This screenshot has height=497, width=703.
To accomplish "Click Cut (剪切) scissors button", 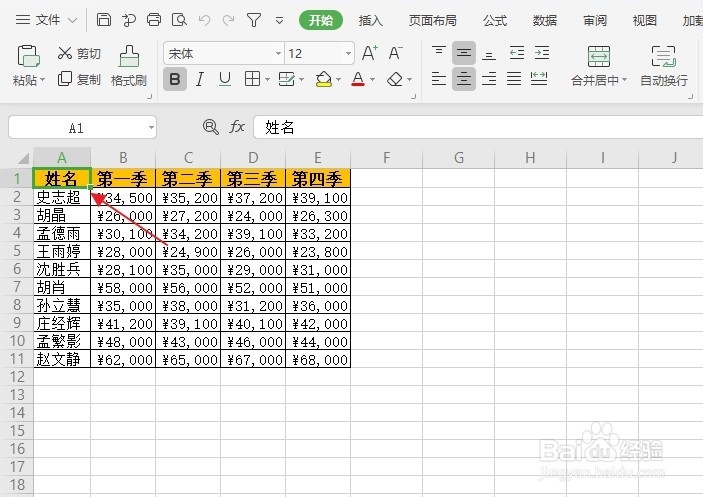I will (x=79, y=53).
